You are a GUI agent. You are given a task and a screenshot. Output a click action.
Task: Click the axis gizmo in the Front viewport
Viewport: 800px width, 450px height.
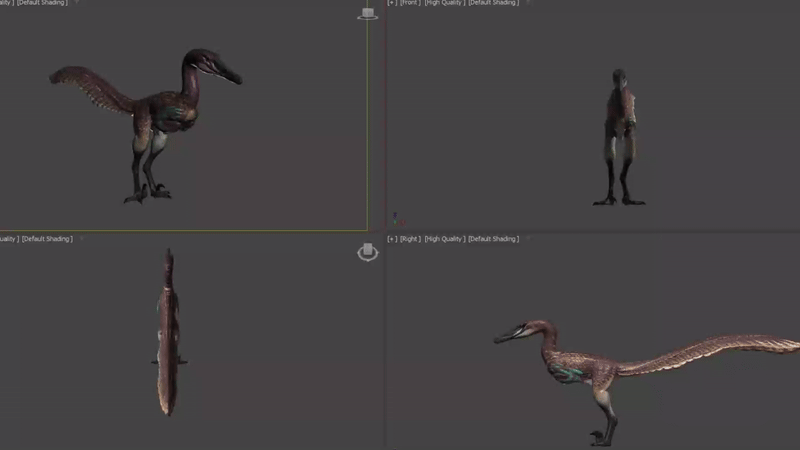click(395, 219)
